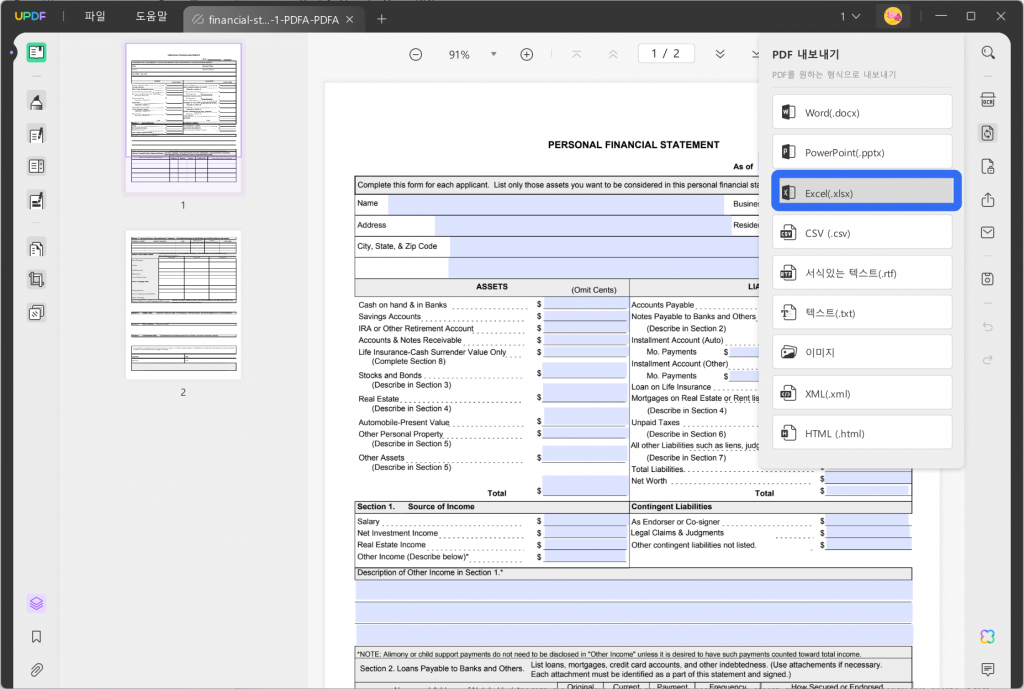Screen dimensions: 1024x689
Task: Export PDF as Word(.docx)
Action: (x=862, y=112)
